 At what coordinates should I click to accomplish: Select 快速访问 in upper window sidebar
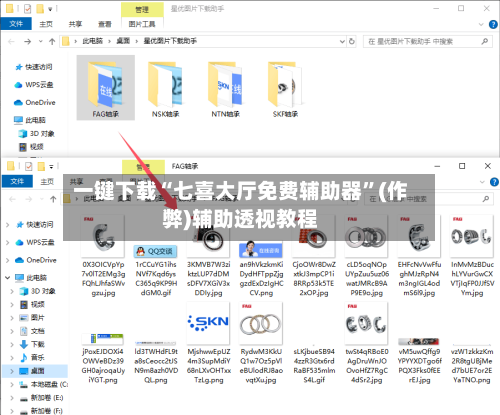34,67
